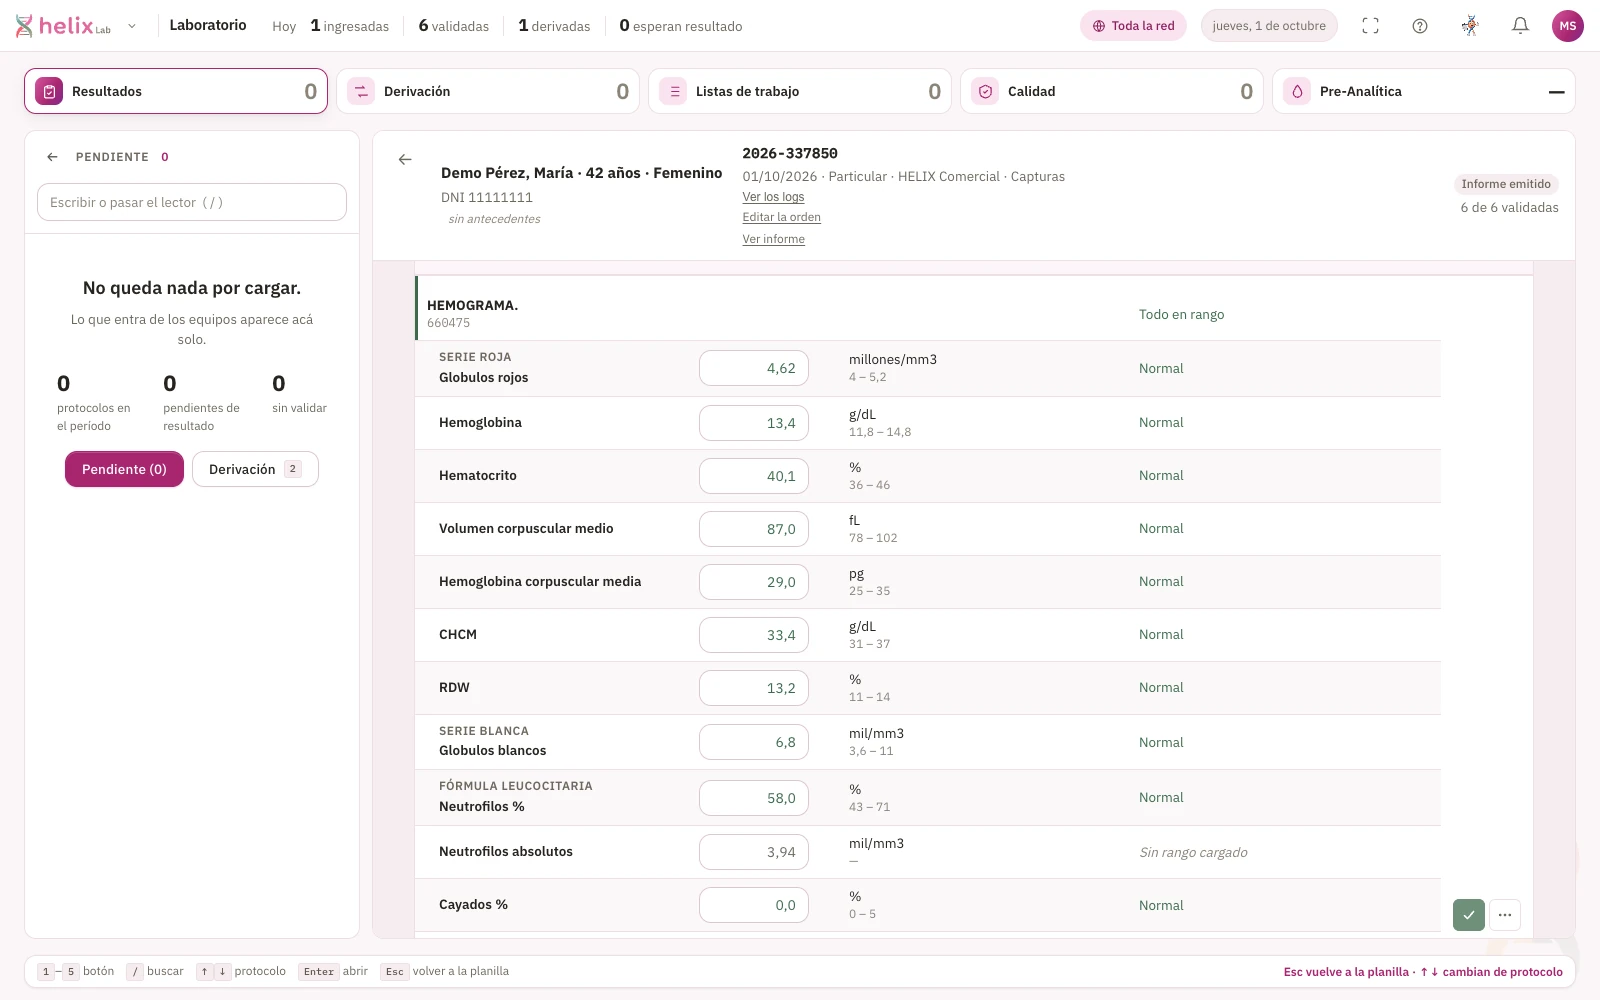Click the Derivación arrows icon
This screenshot has height=1000, width=1600.
pos(361,91)
